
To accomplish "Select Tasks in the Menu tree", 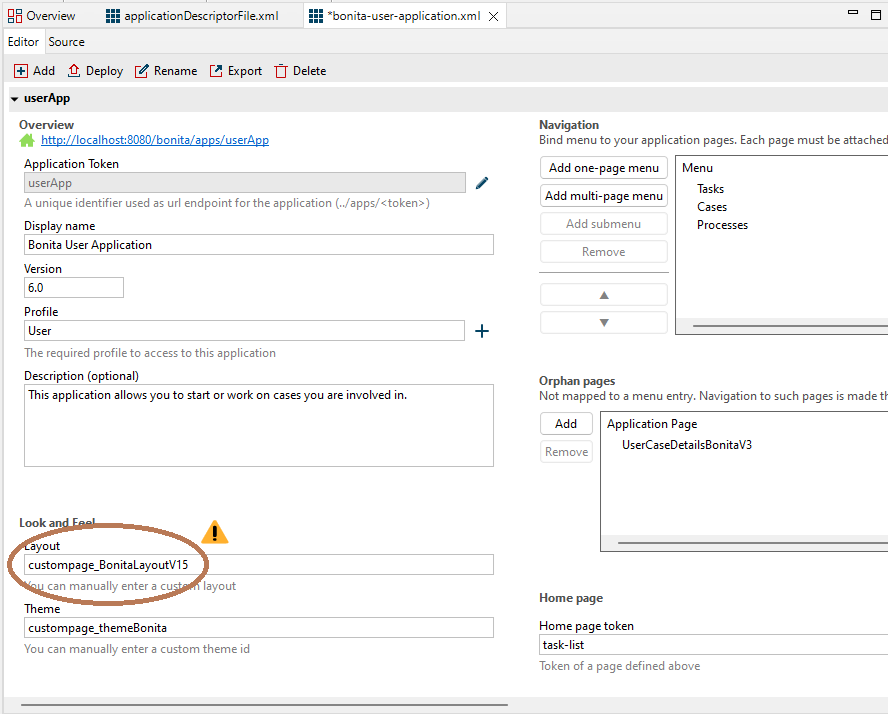I will [x=710, y=189].
